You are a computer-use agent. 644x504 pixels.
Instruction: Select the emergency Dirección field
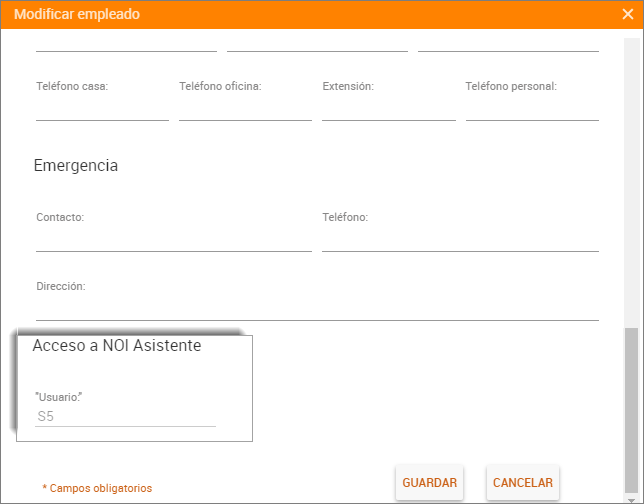point(317,309)
